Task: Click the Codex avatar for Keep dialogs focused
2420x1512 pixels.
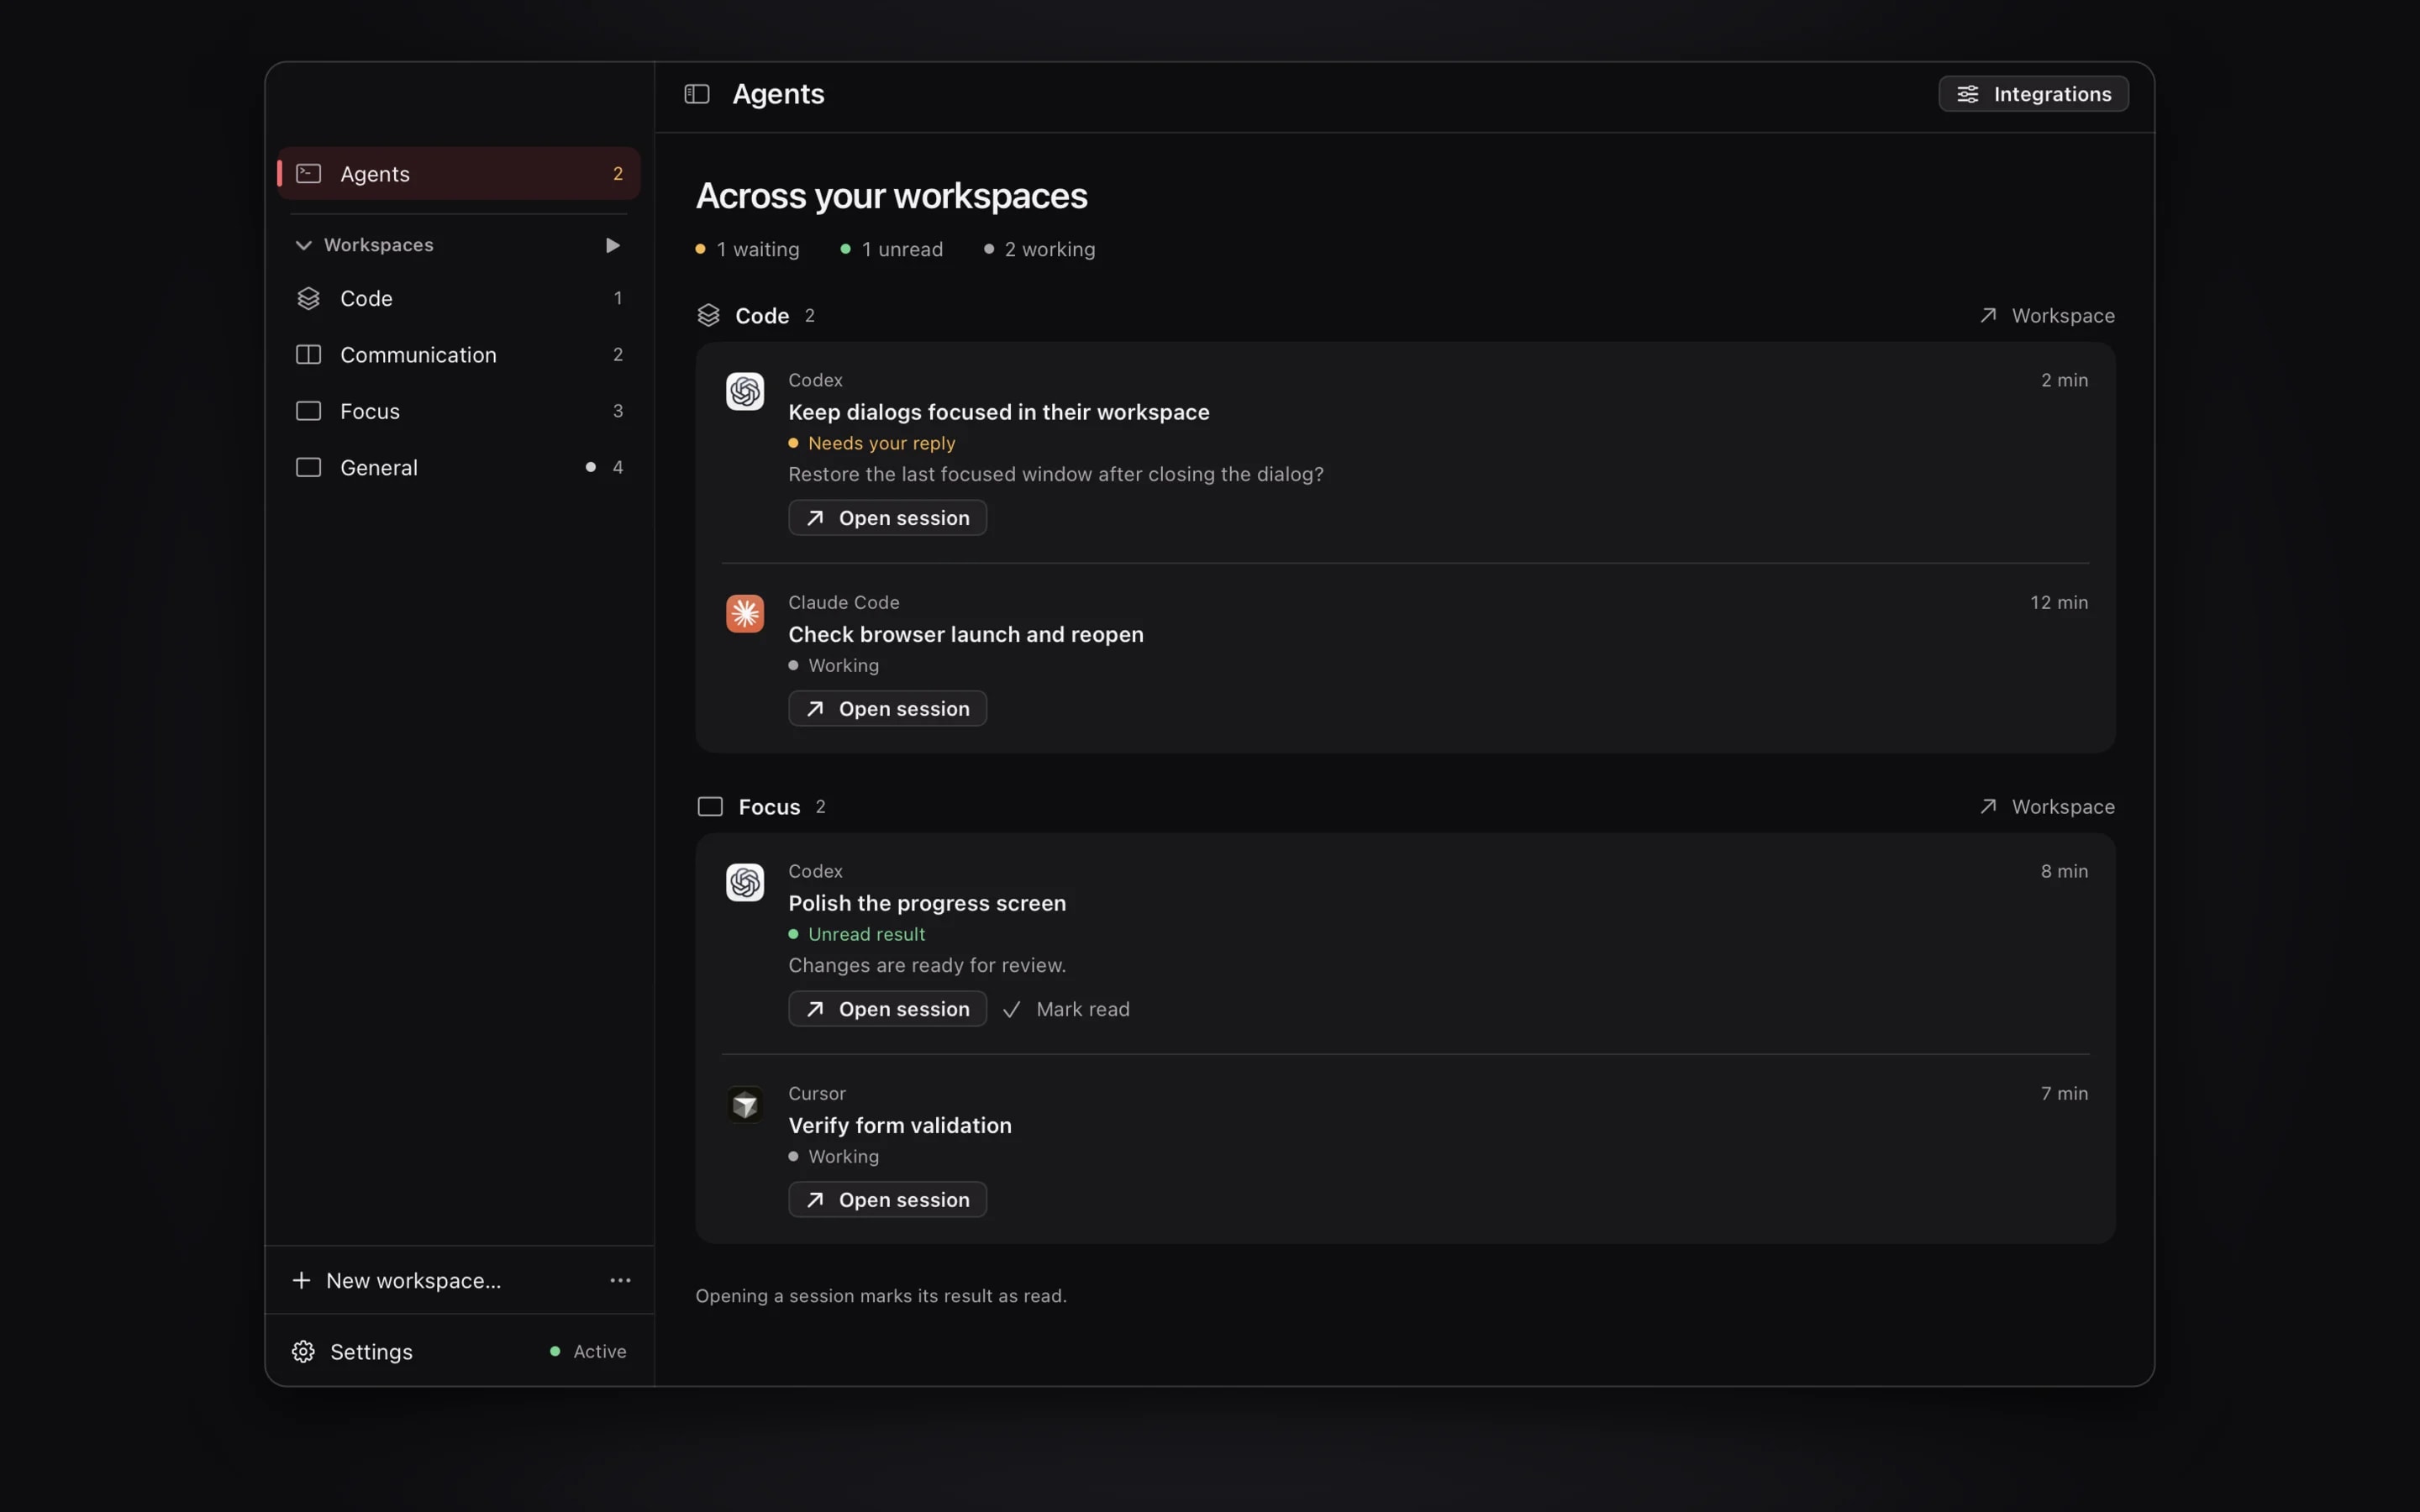Action: (745, 391)
